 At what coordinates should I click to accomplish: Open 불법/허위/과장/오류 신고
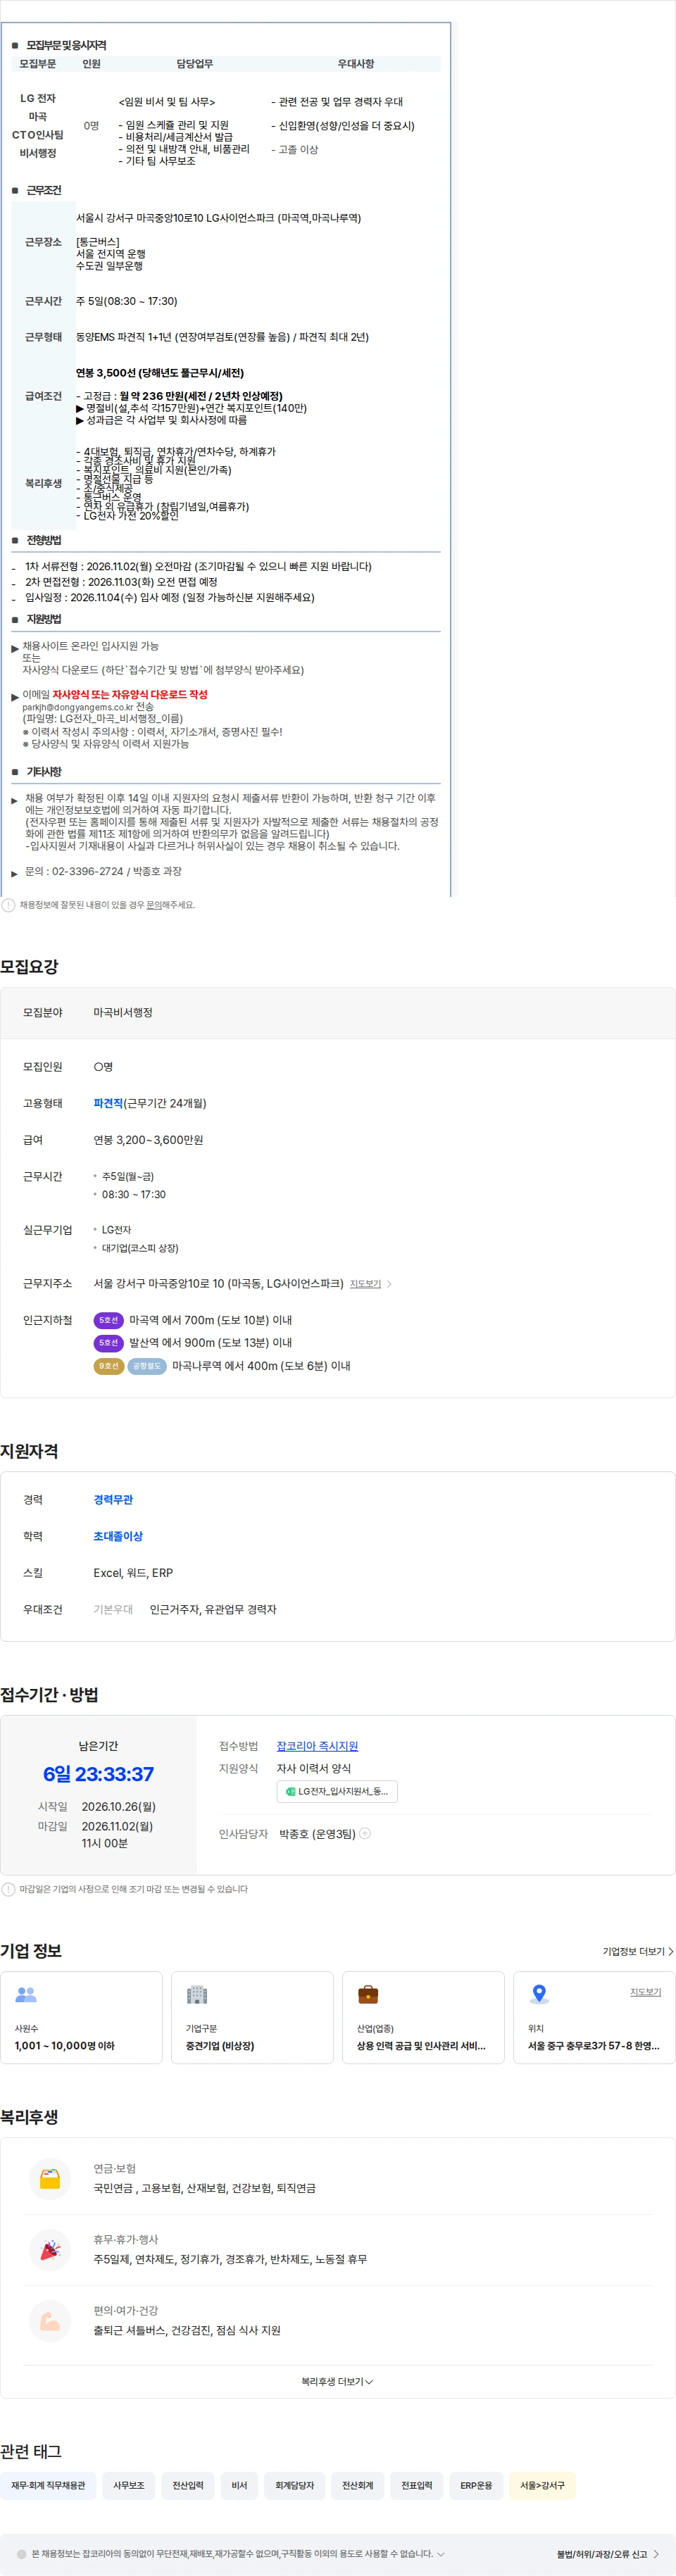pyautogui.click(x=608, y=2554)
